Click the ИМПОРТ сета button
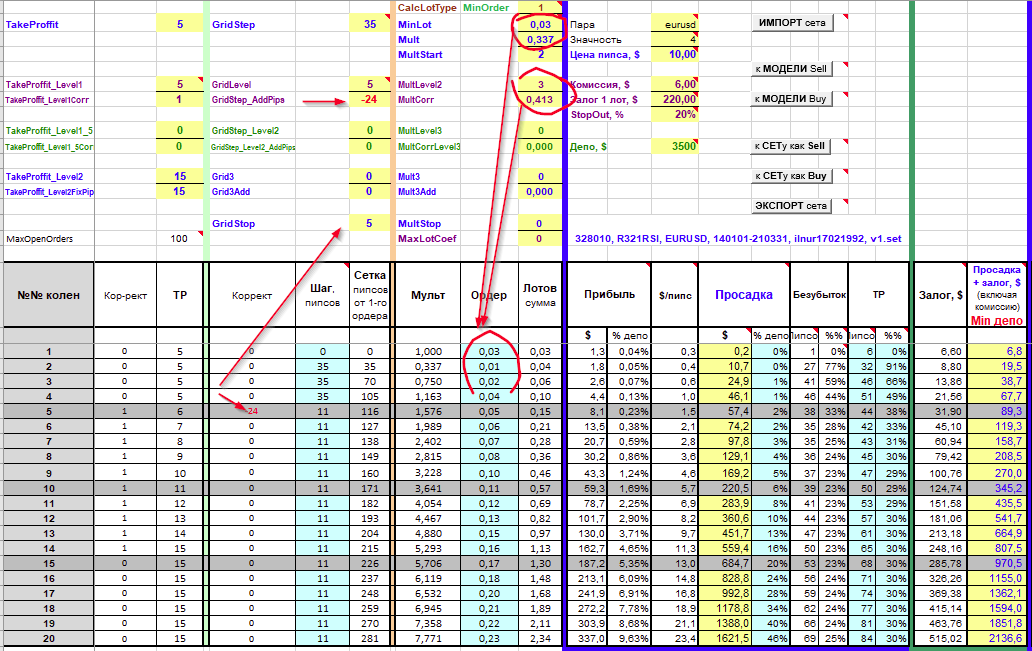This screenshot has height=651, width=1032. [x=792, y=22]
